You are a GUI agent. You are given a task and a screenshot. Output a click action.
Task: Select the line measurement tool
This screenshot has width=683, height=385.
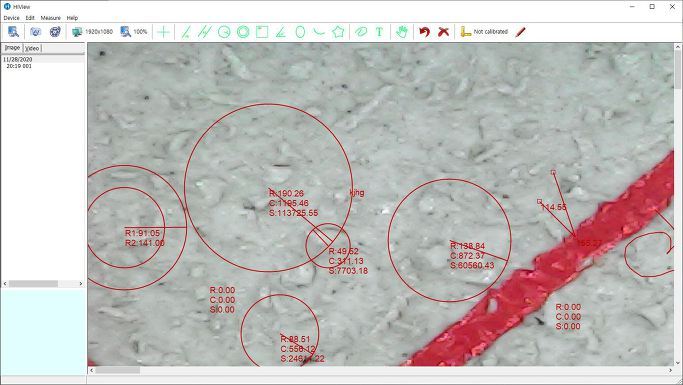click(x=186, y=32)
